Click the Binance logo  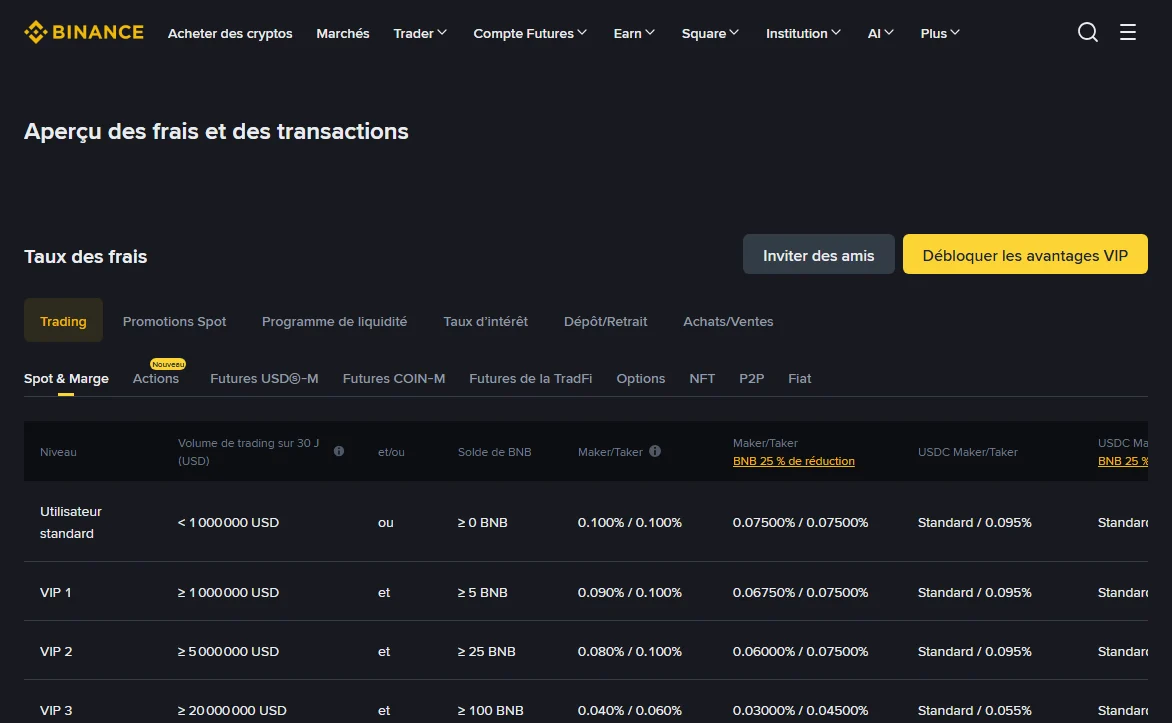coord(84,32)
